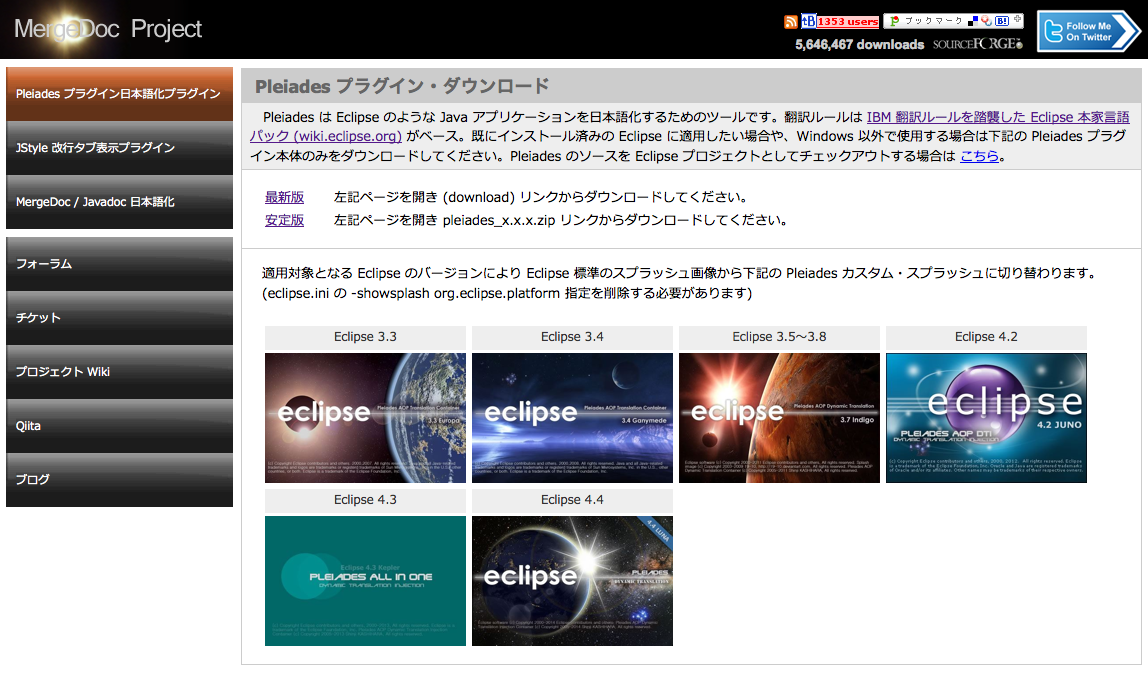Image resolution: width=1148 pixels, height=673 pixels.
Task: Click the Eclipse 4.4 caption label
Action: tap(572, 499)
